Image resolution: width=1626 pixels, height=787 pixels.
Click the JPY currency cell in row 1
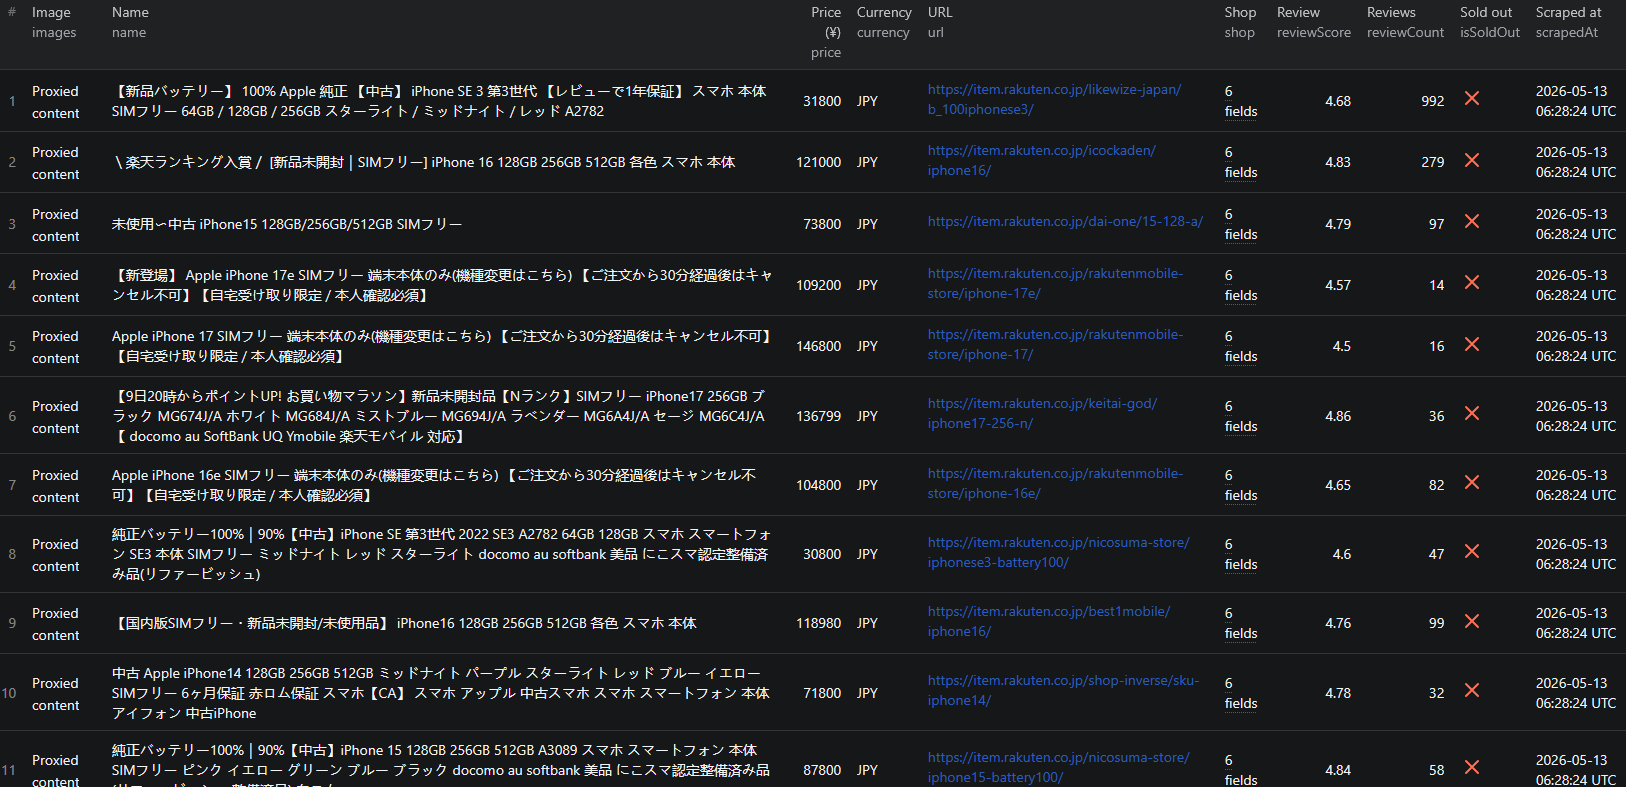pyautogui.click(x=867, y=101)
